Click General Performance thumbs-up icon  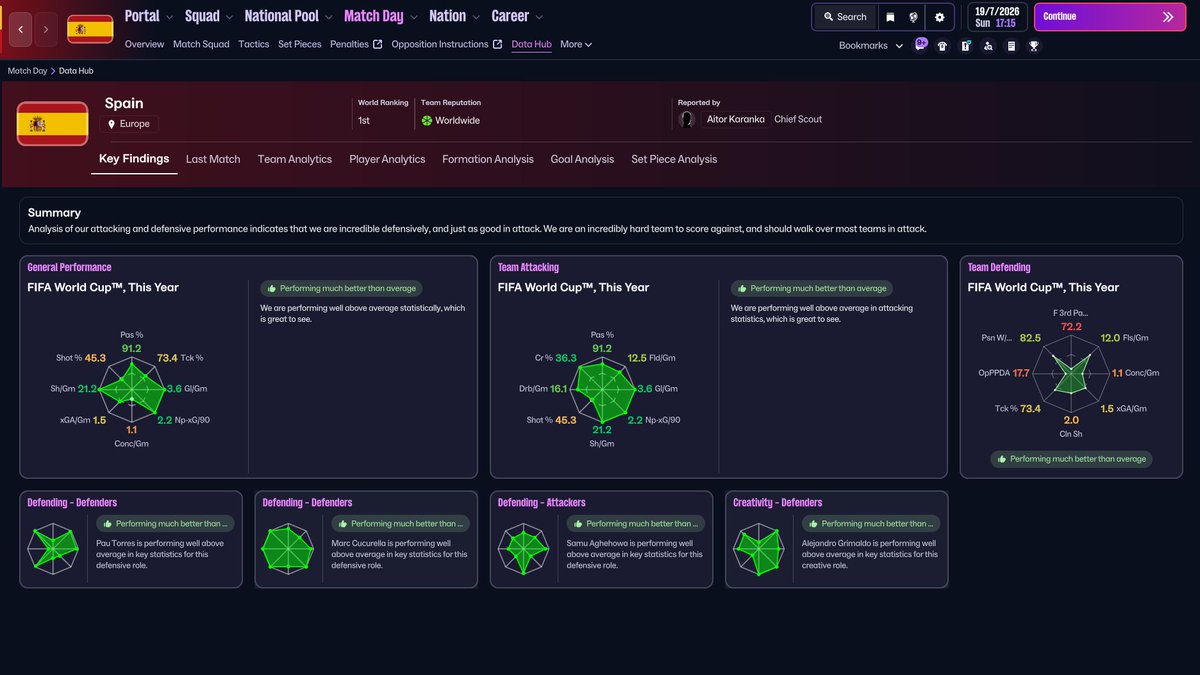click(x=272, y=288)
